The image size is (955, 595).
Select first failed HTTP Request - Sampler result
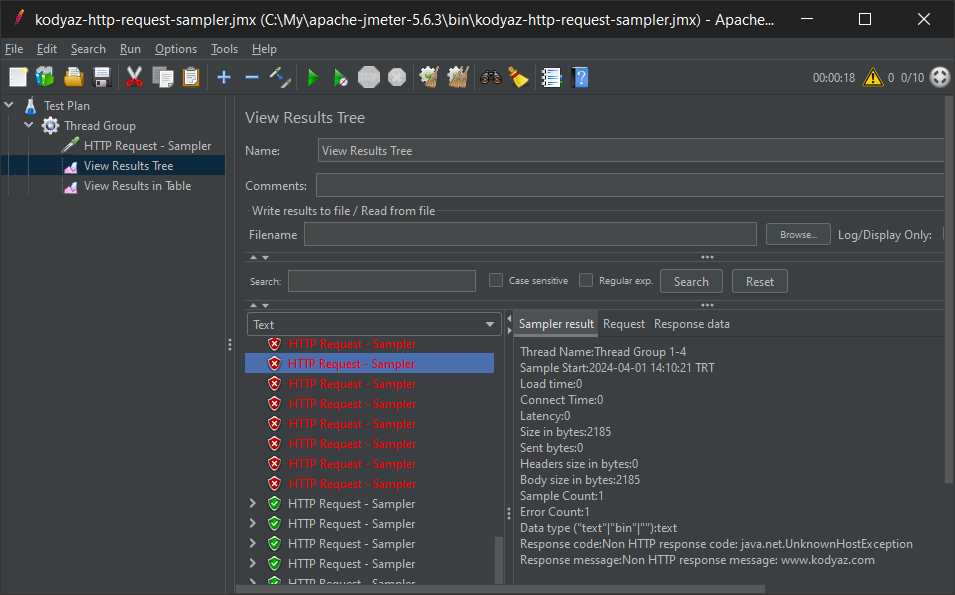[352, 344]
